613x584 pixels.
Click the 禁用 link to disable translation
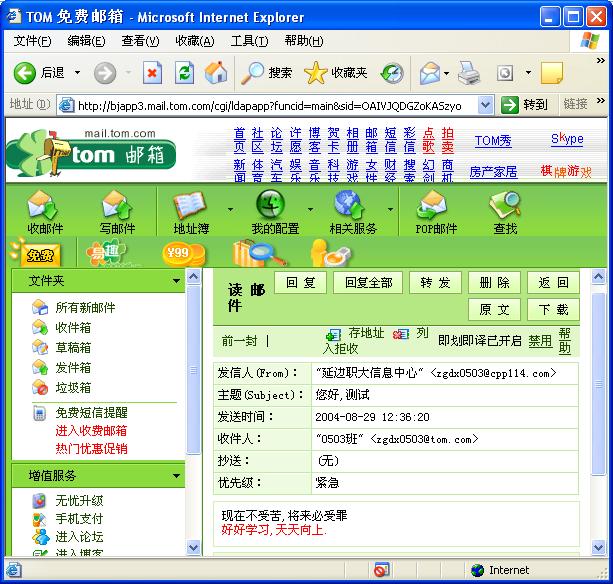[540, 340]
